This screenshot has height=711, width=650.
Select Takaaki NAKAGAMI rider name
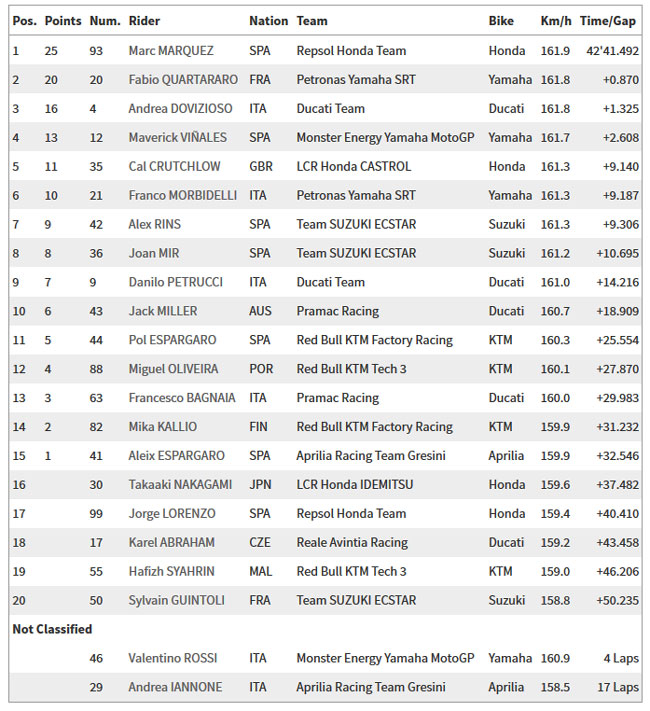[x=180, y=484]
